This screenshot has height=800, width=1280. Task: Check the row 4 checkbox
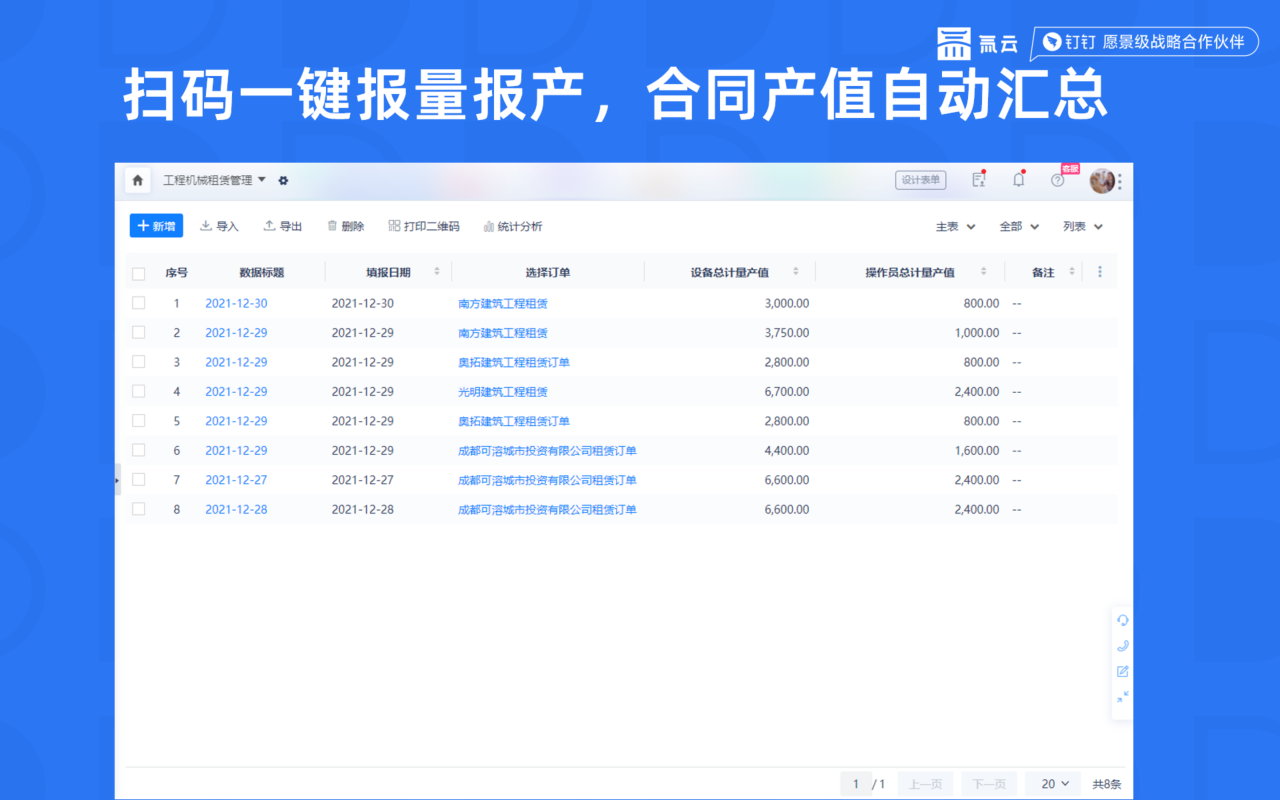(139, 391)
